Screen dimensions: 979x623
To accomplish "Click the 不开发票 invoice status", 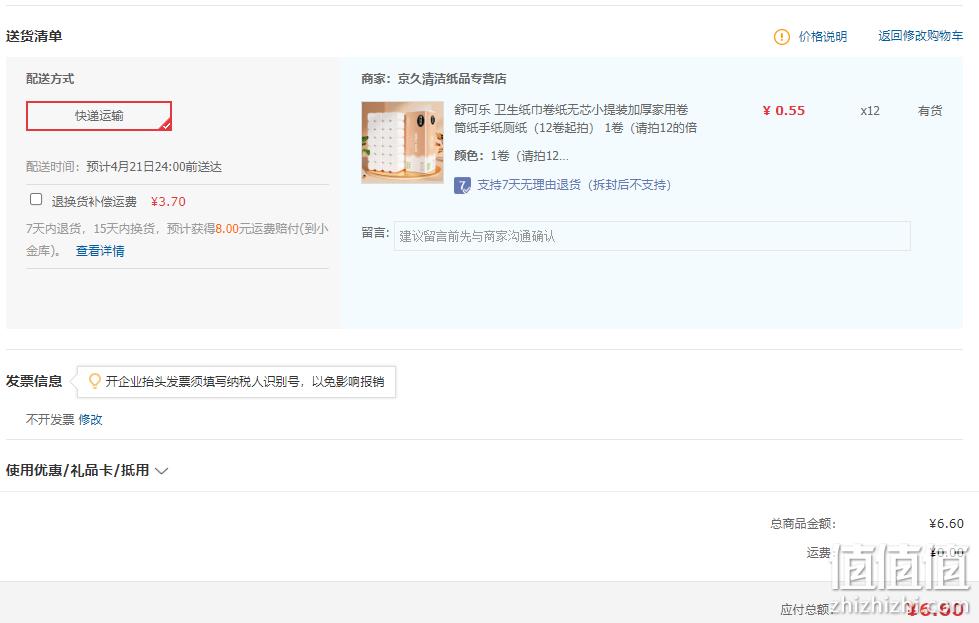I will (x=50, y=419).
